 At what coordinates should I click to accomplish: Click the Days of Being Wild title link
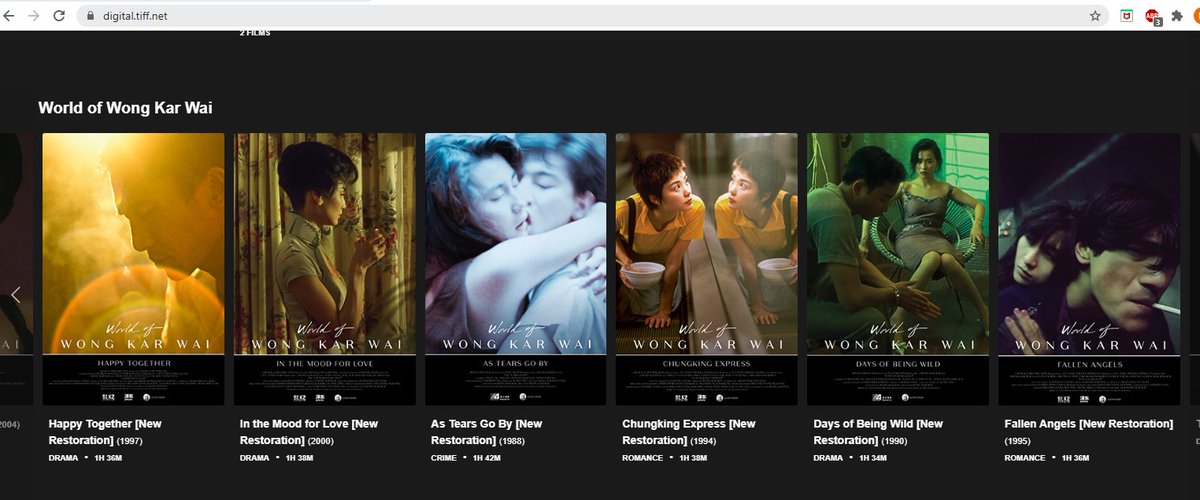(878, 432)
